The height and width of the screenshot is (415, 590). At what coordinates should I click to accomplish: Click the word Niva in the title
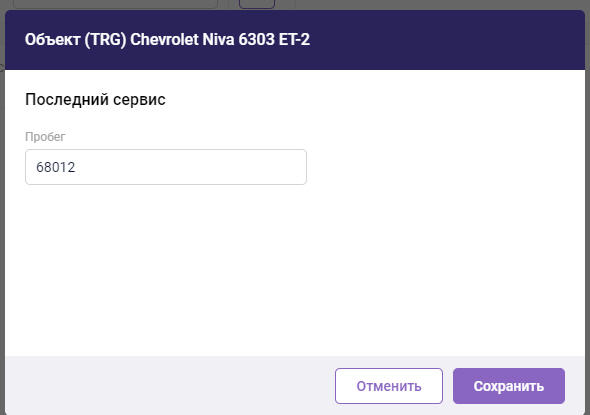click(218, 40)
